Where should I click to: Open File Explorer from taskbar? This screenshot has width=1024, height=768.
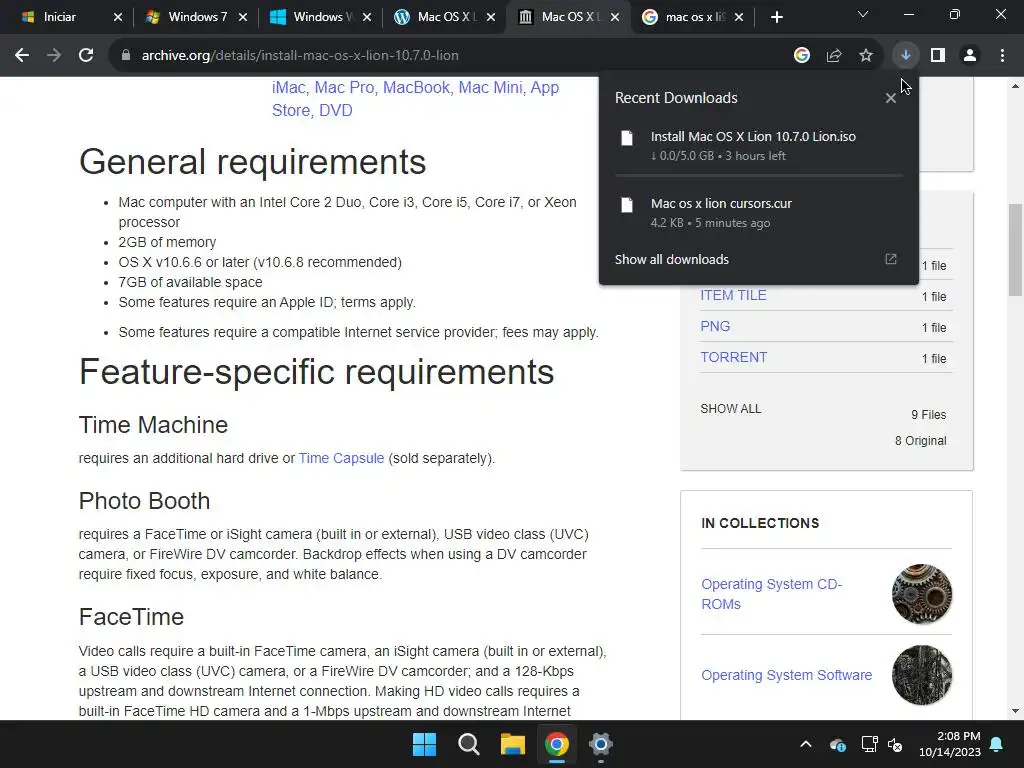(x=513, y=744)
